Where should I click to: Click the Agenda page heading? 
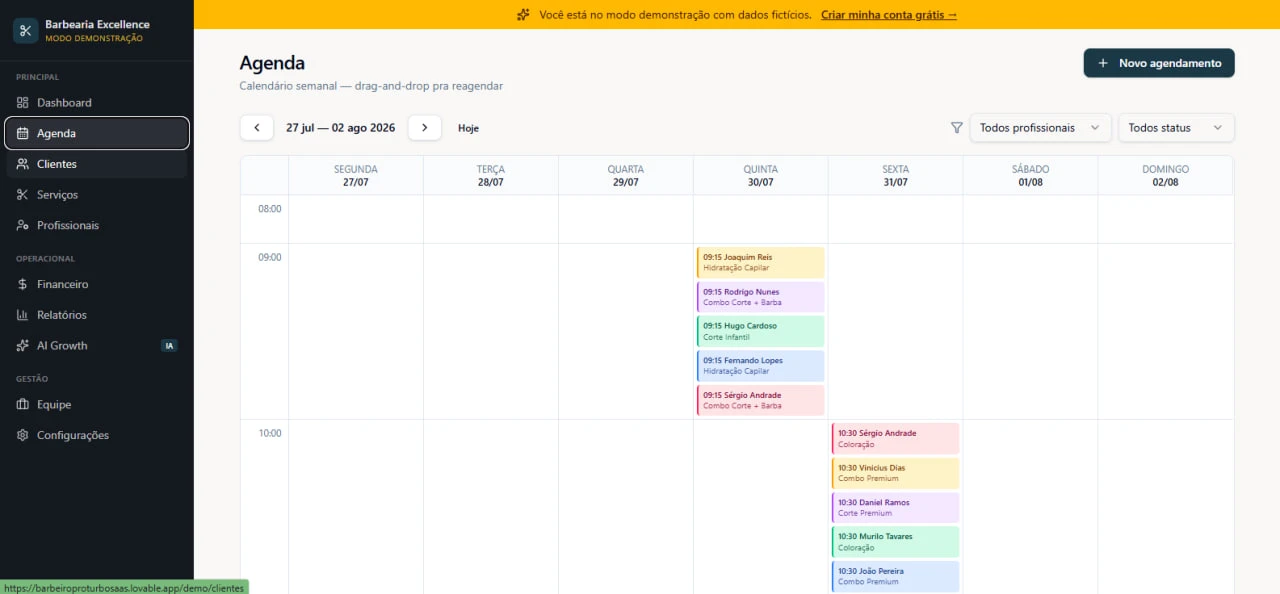tap(272, 63)
